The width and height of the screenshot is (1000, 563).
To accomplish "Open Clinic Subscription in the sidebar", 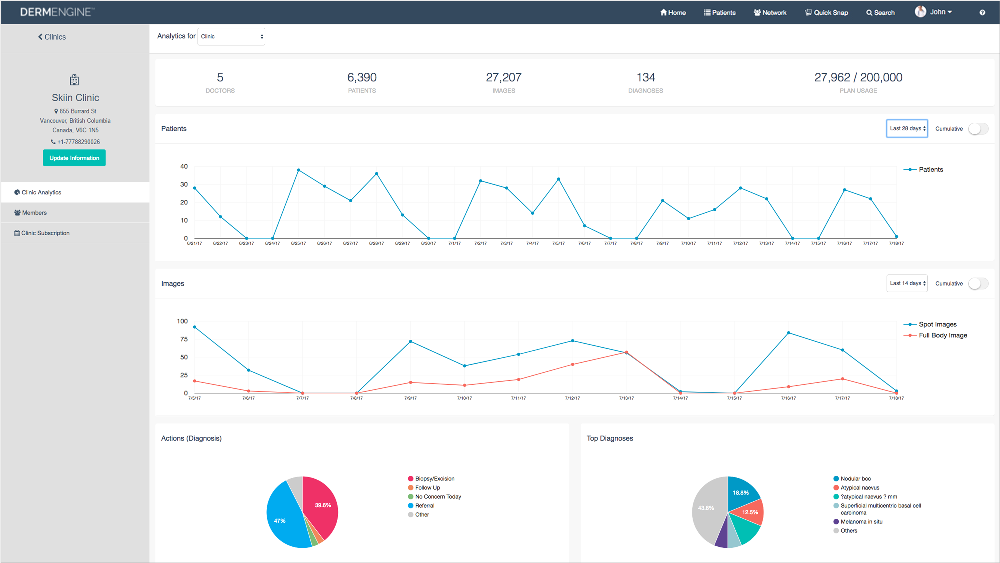I will (x=45, y=233).
